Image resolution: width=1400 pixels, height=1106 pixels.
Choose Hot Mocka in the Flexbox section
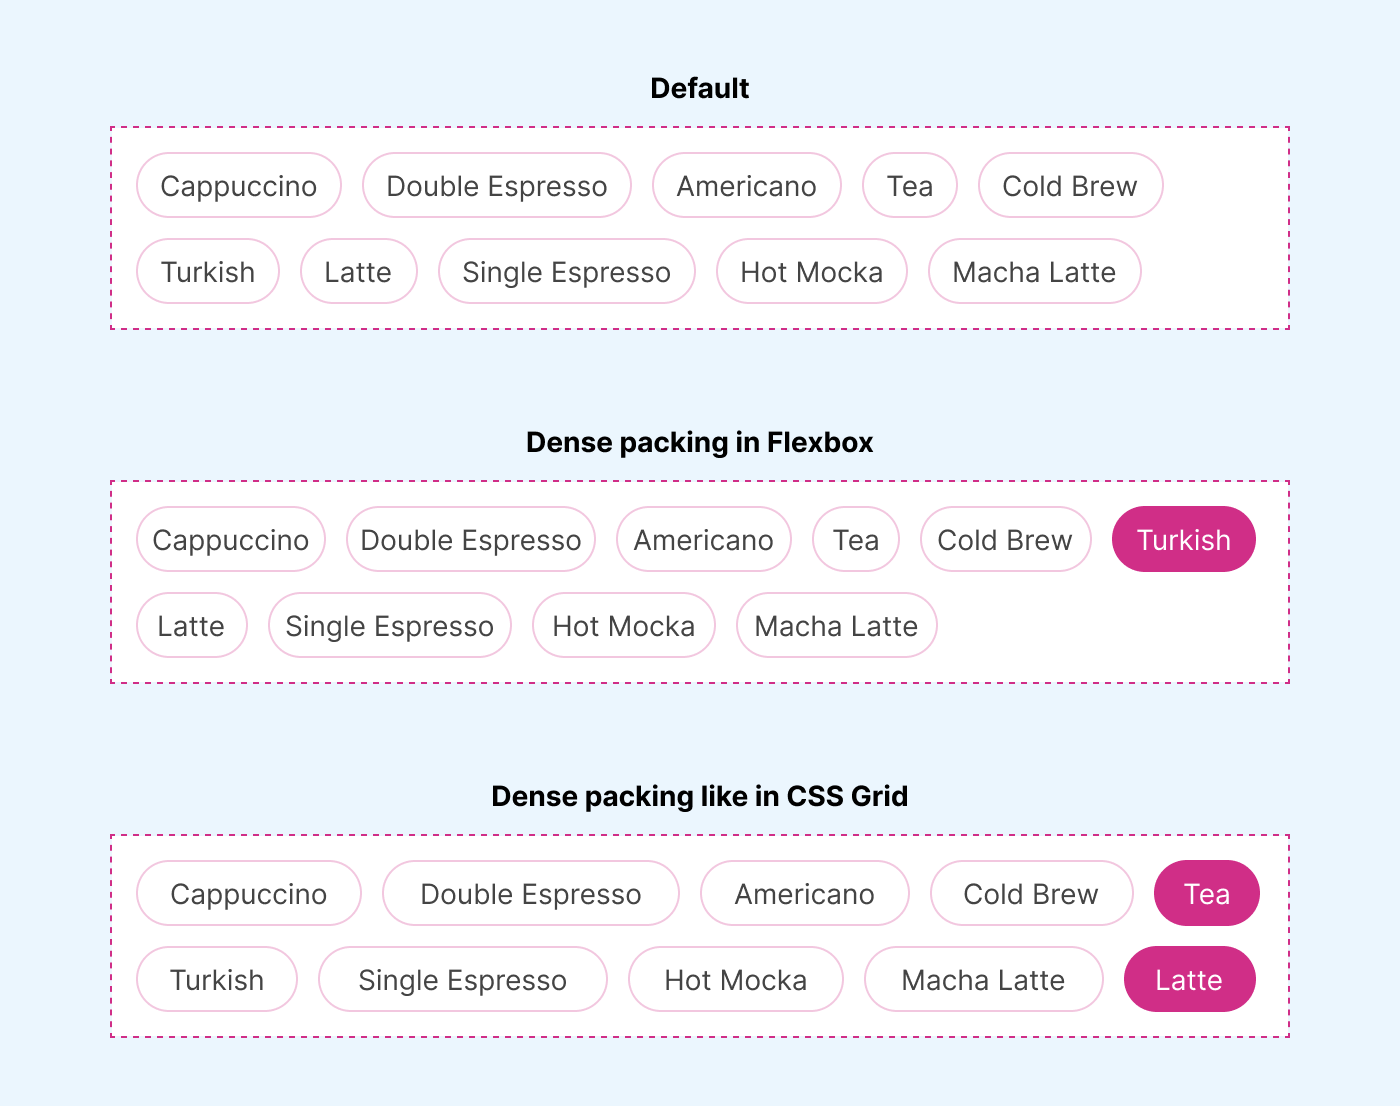pos(624,626)
